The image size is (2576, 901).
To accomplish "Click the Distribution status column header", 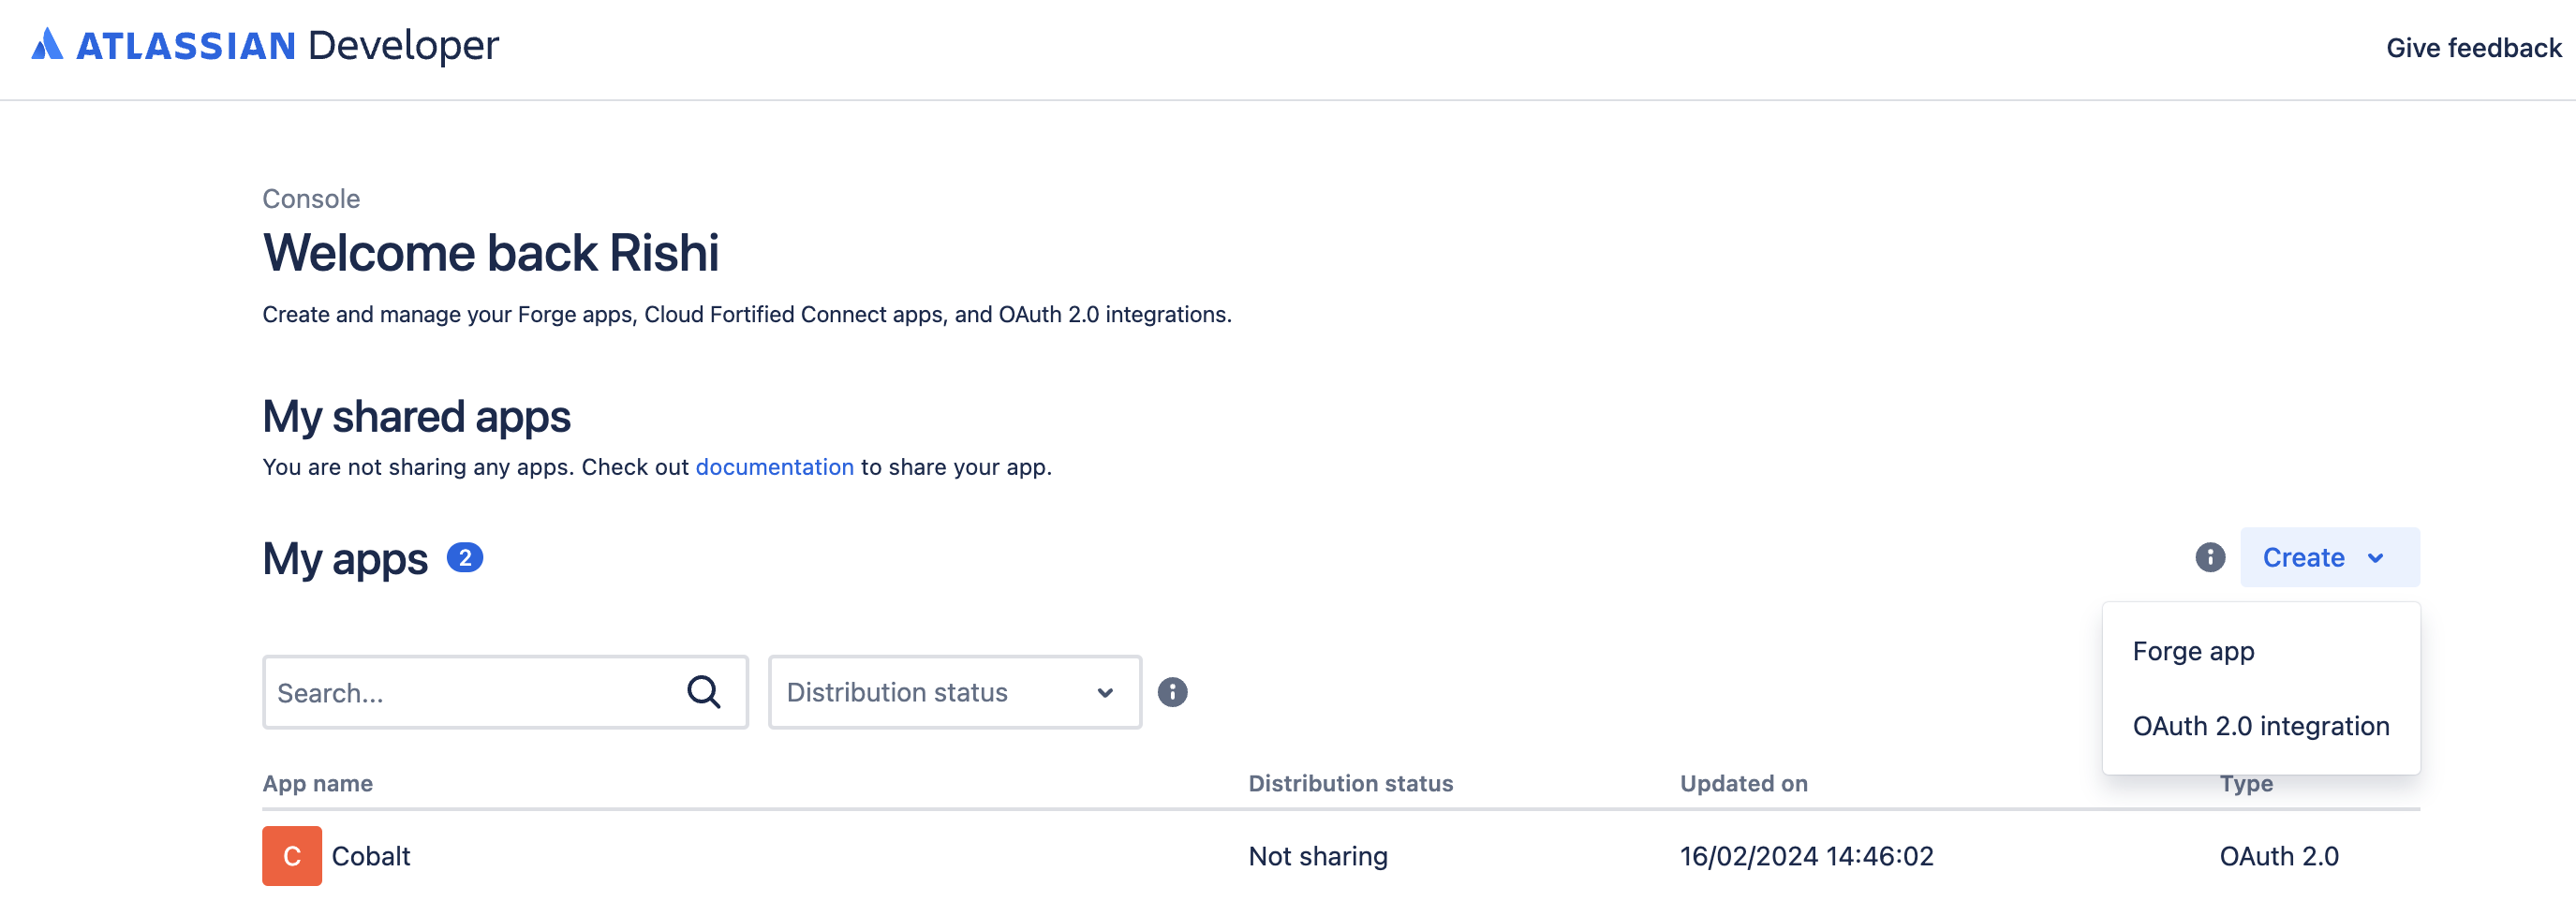I will point(1351,783).
